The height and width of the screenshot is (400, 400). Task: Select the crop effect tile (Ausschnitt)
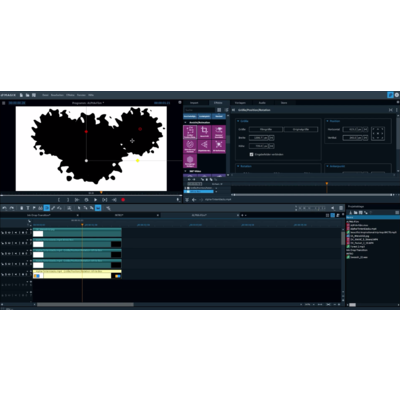(x=204, y=132)
